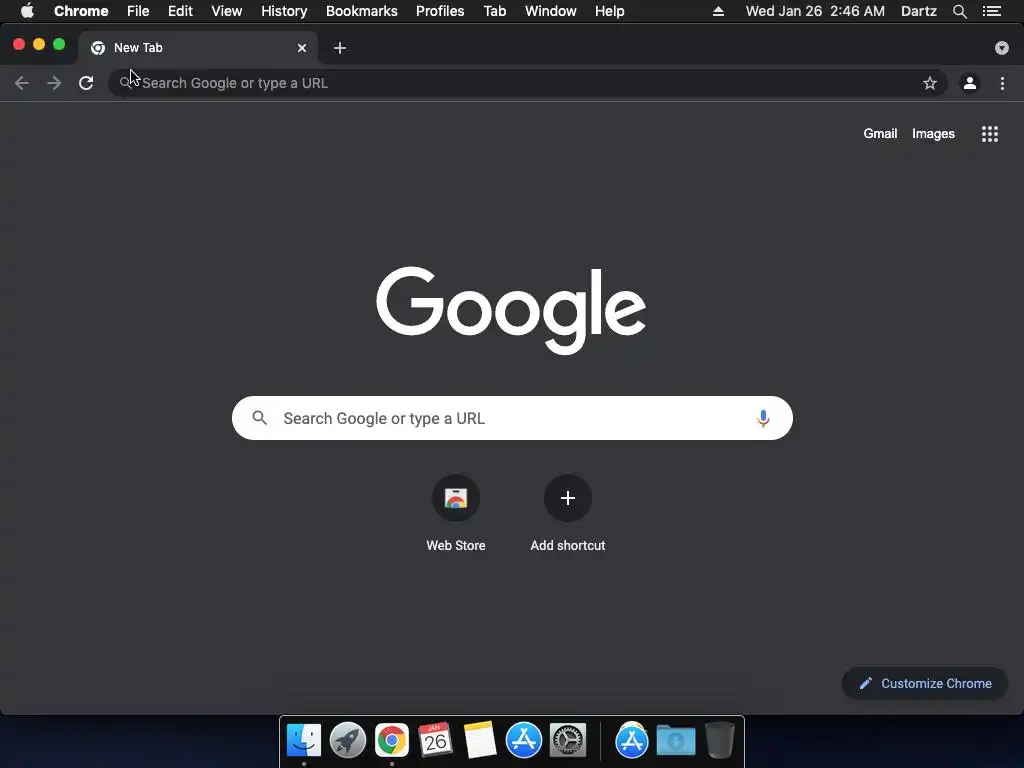The image size is (1024, 768).
Task: Open the Google apps grid
Action: click(990, 134)
